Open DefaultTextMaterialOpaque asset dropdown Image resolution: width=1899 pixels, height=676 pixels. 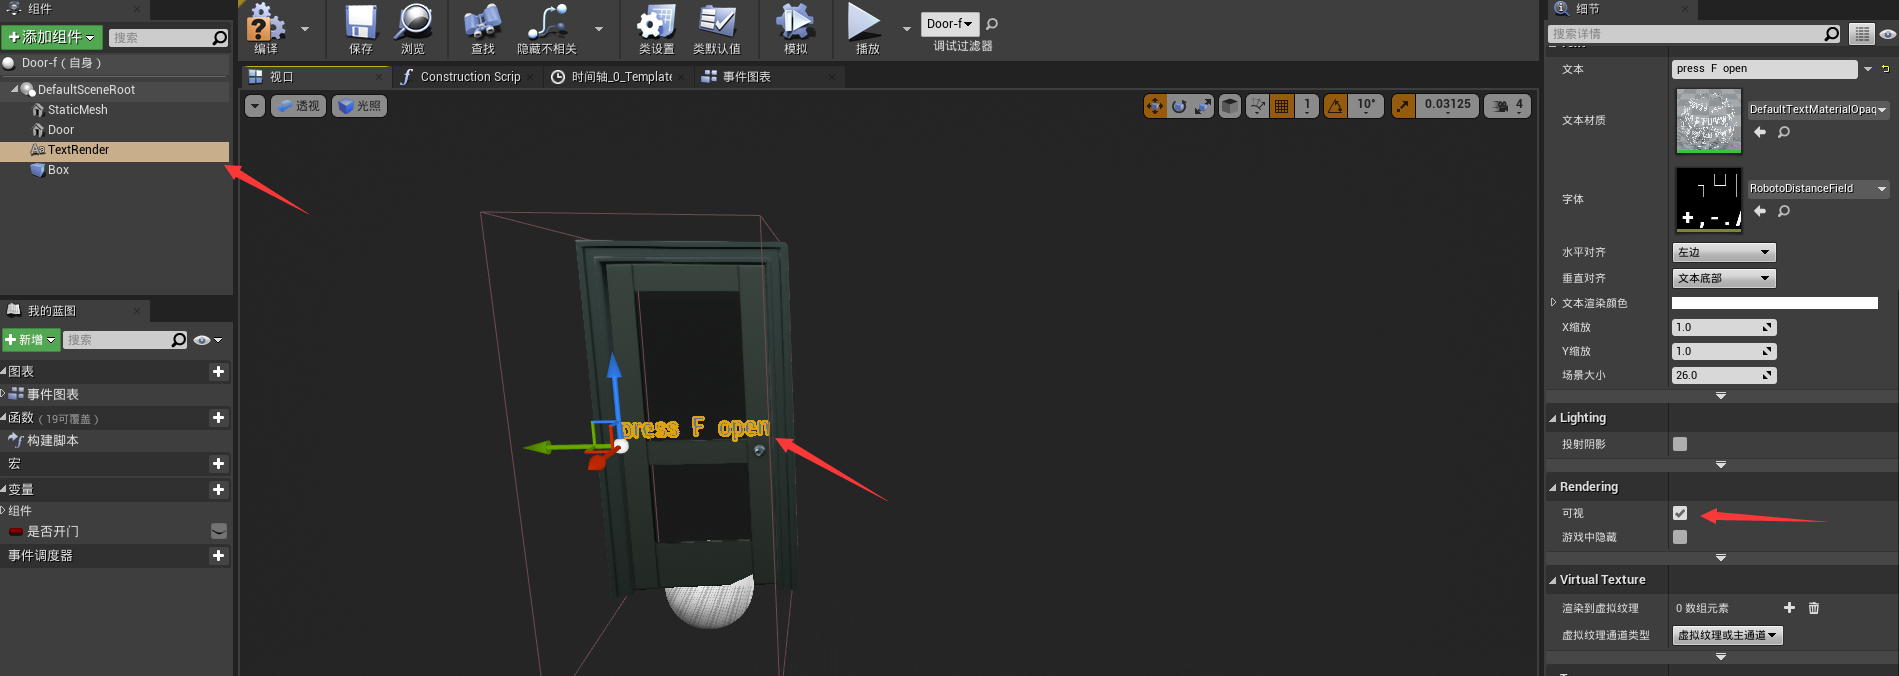point(1818,110)
